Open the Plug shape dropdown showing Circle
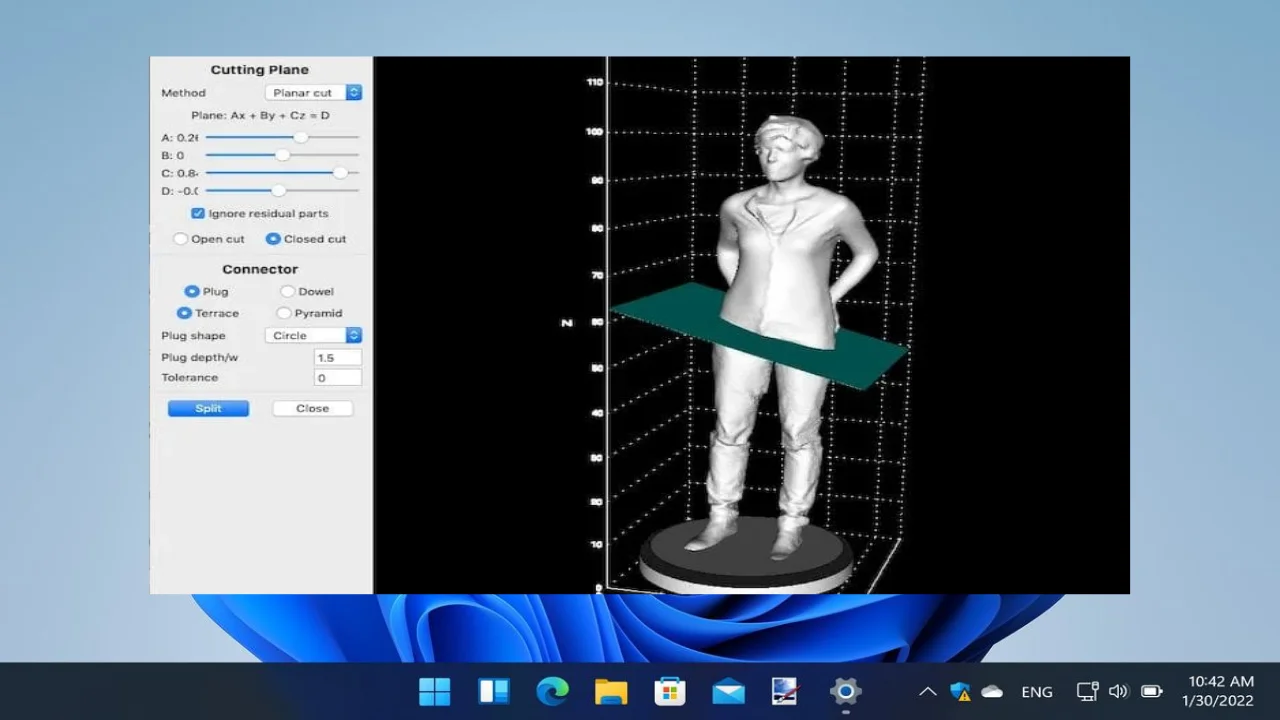The height and width of the screenshot is (720, 1280). click(313, 335)
